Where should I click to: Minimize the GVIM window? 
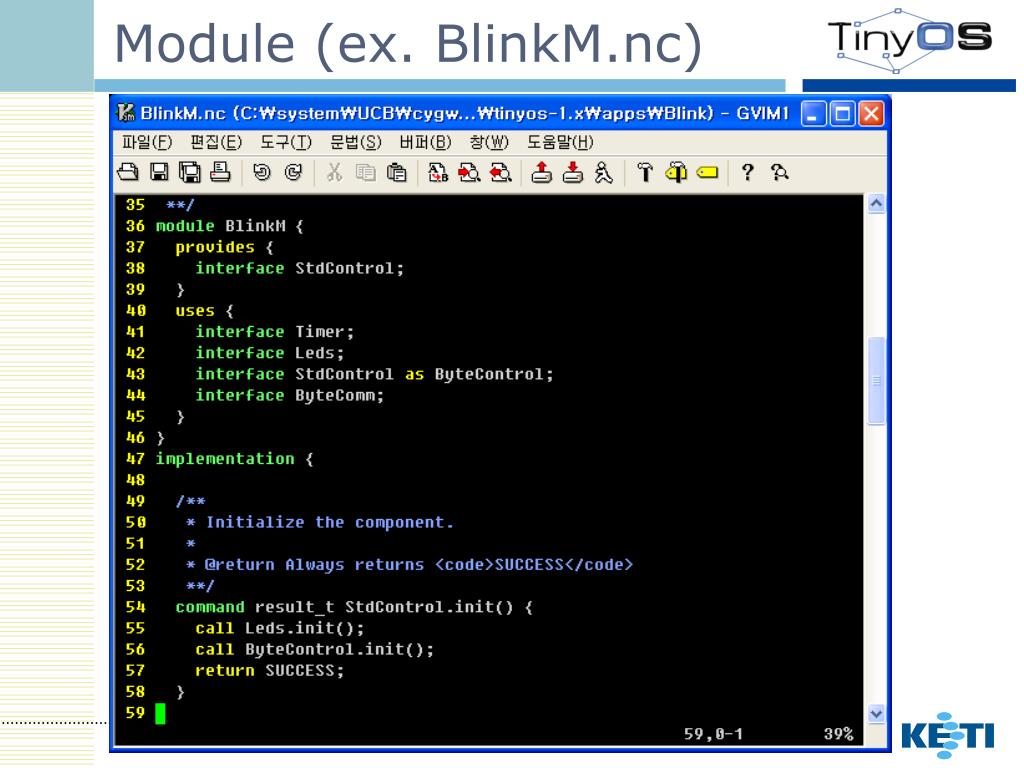pos(813,114)
